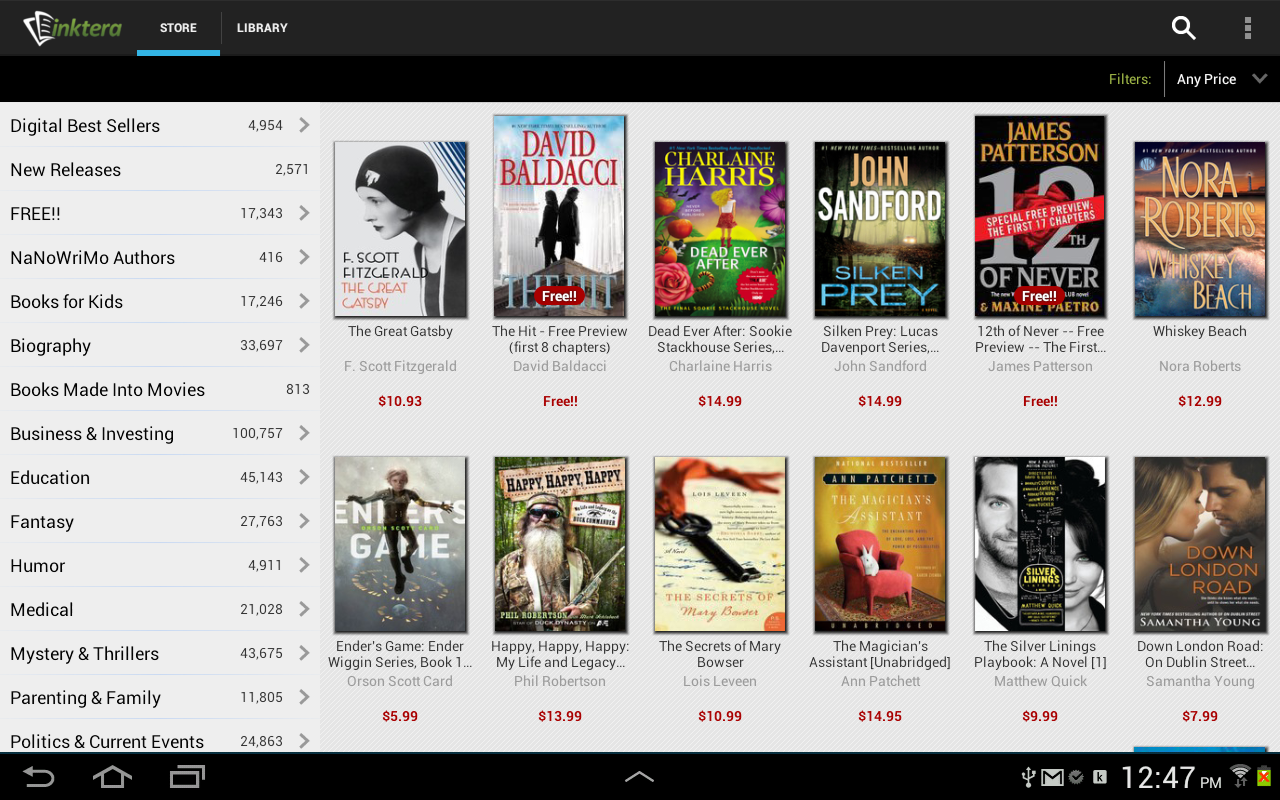Screen dimensions: 1280x800
Task: Expand Fantasy category chevron
Action: point(304,521)
